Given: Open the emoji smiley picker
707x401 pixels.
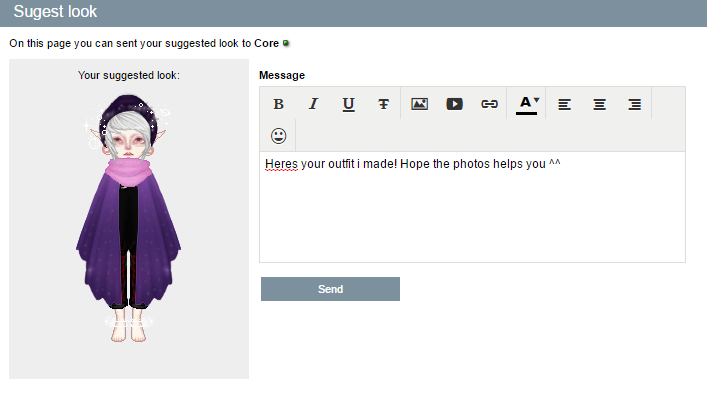Looking at the screenshot, I should pyautogui.click(x=278, y=136).
